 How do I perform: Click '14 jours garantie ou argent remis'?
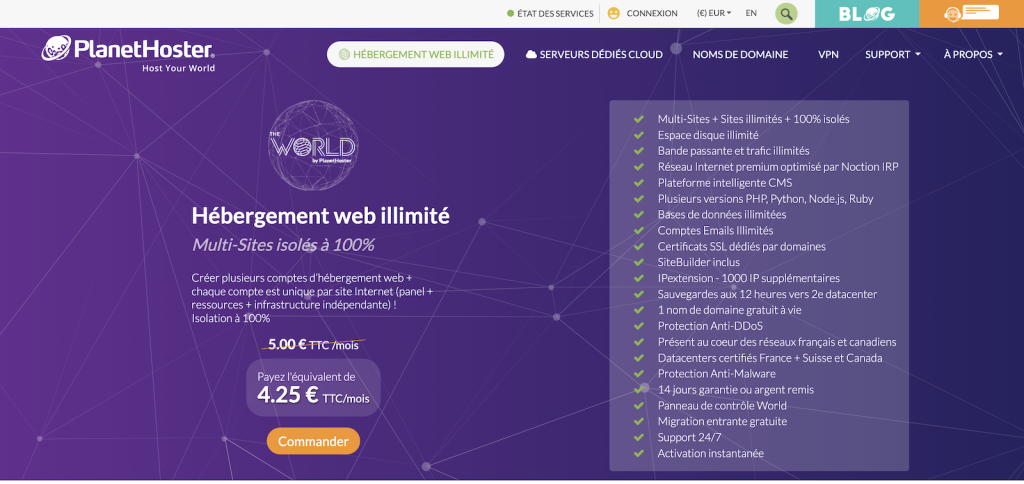[x=735, y=389]
